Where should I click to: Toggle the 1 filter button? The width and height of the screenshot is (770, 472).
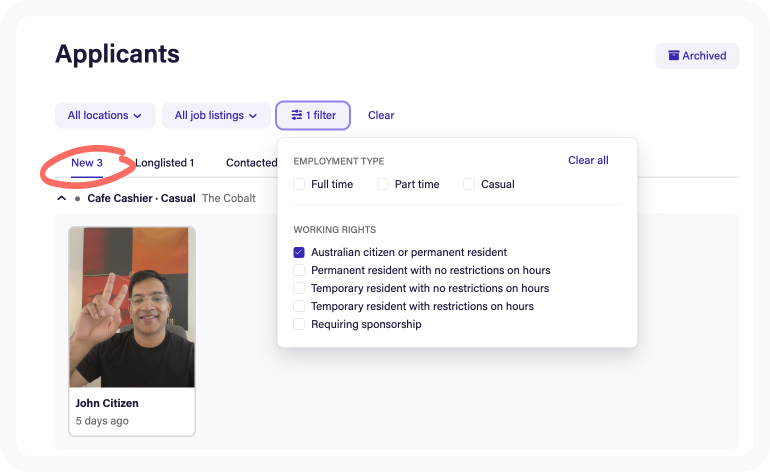313,115
